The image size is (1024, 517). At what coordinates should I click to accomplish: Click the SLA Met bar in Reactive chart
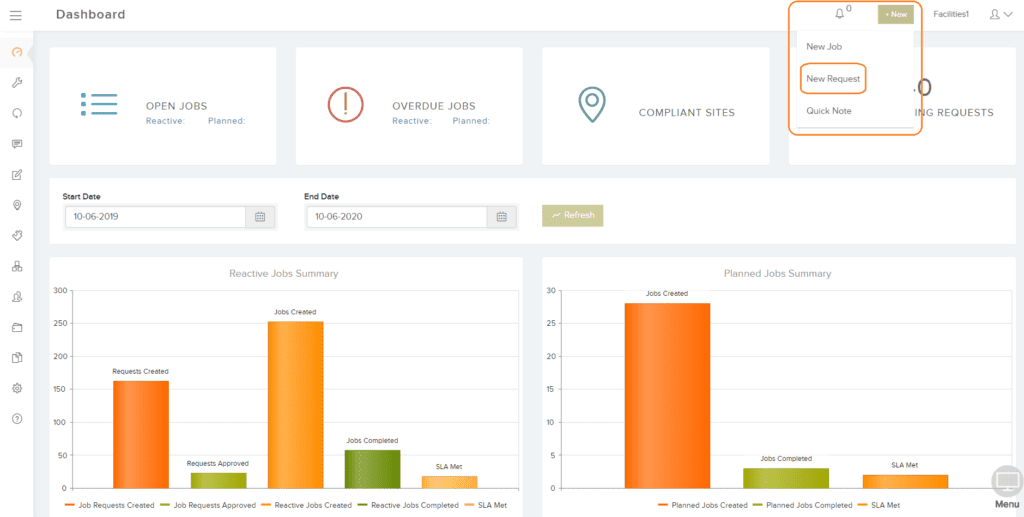(449, 482)
